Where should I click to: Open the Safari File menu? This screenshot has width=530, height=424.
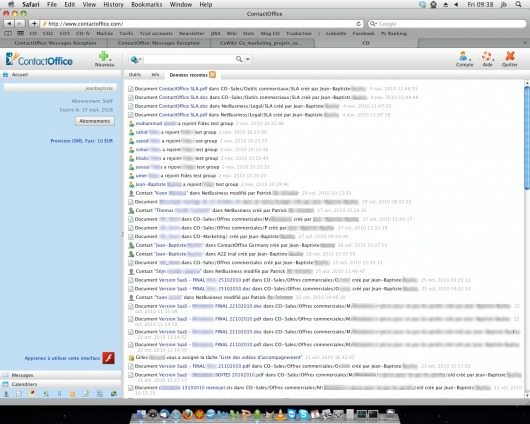tap(52, 4)
